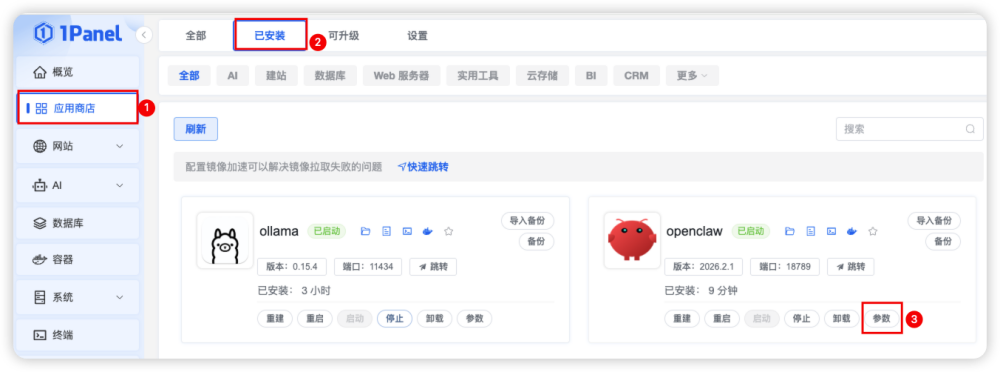Screen dimensions: 1000x372
Task: Star openclaw as a favorite
Action: pos(873,232)
